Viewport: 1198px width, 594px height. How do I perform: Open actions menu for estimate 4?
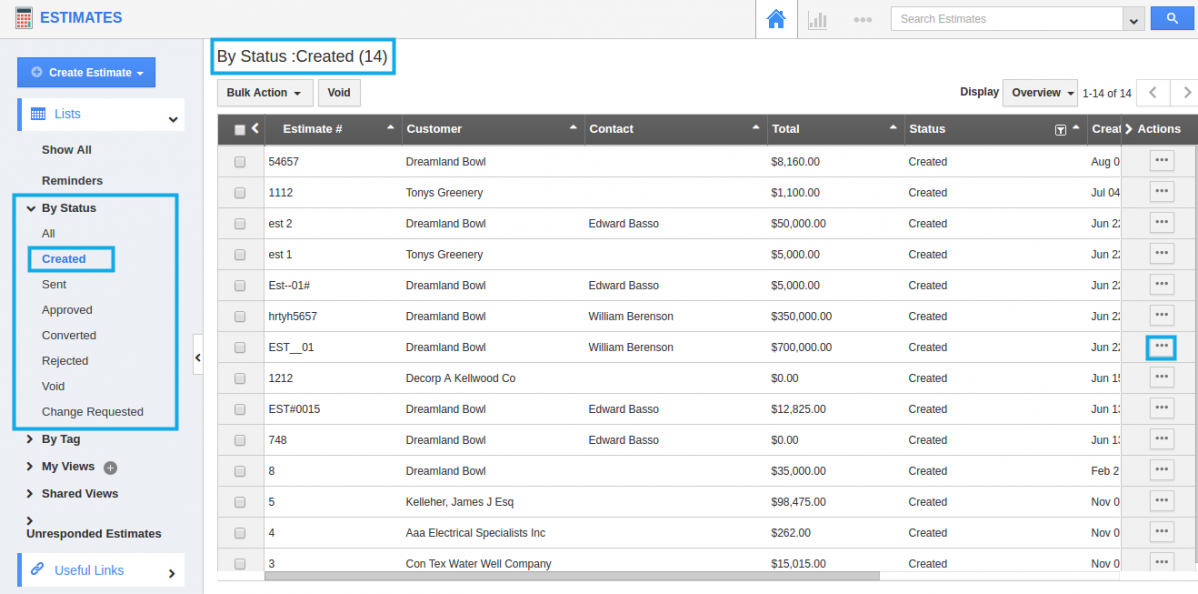(1161, 531)
